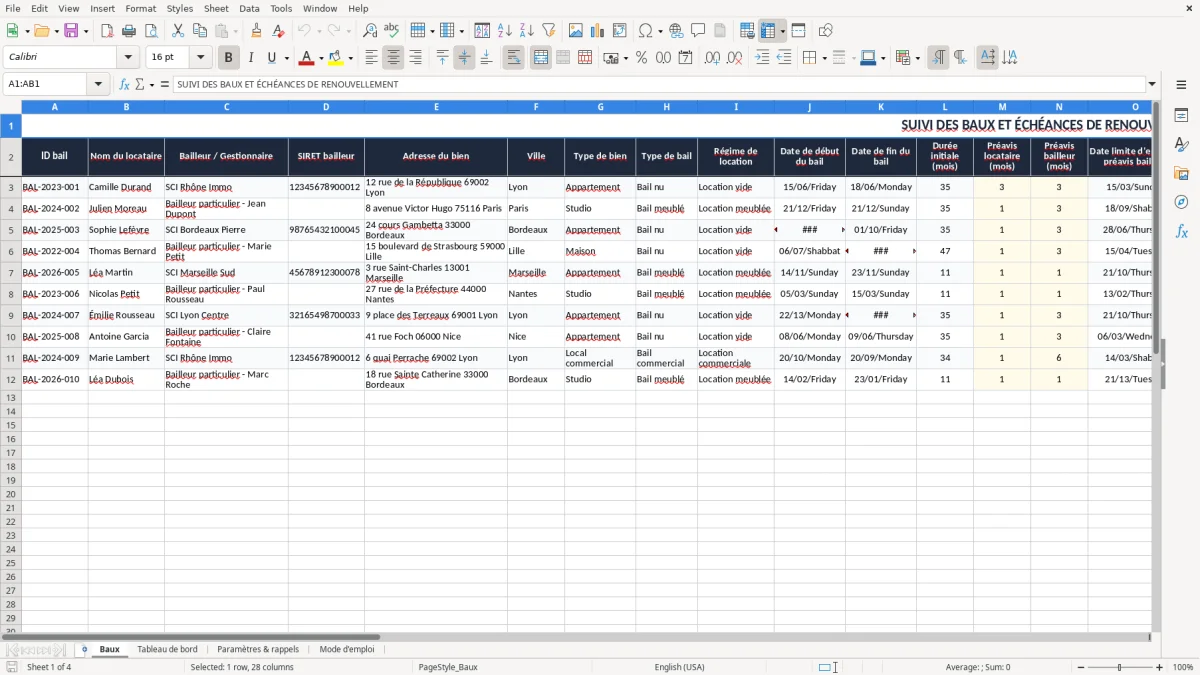Open Print Preview from the toolbar

click(151, 31)
